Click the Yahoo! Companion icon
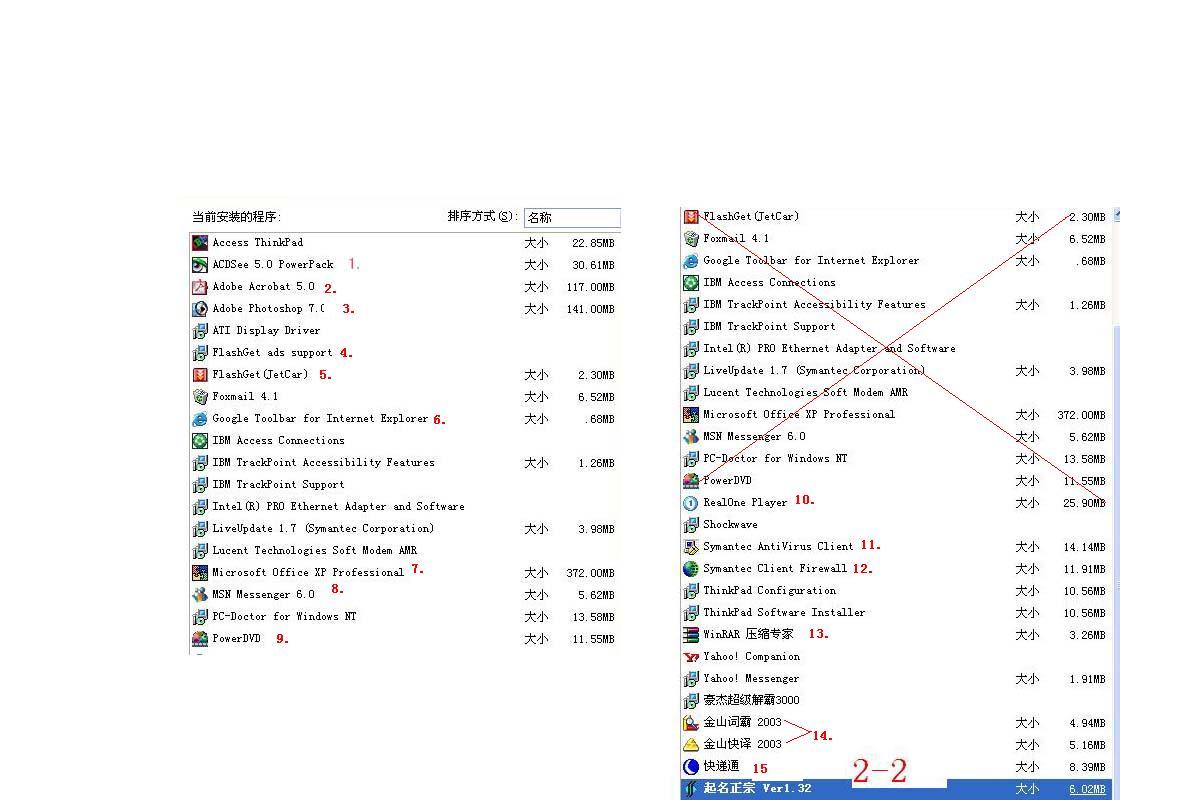The width and height of the screenshot is (1200, 800). pyautogui.click(x=691, y=656)
